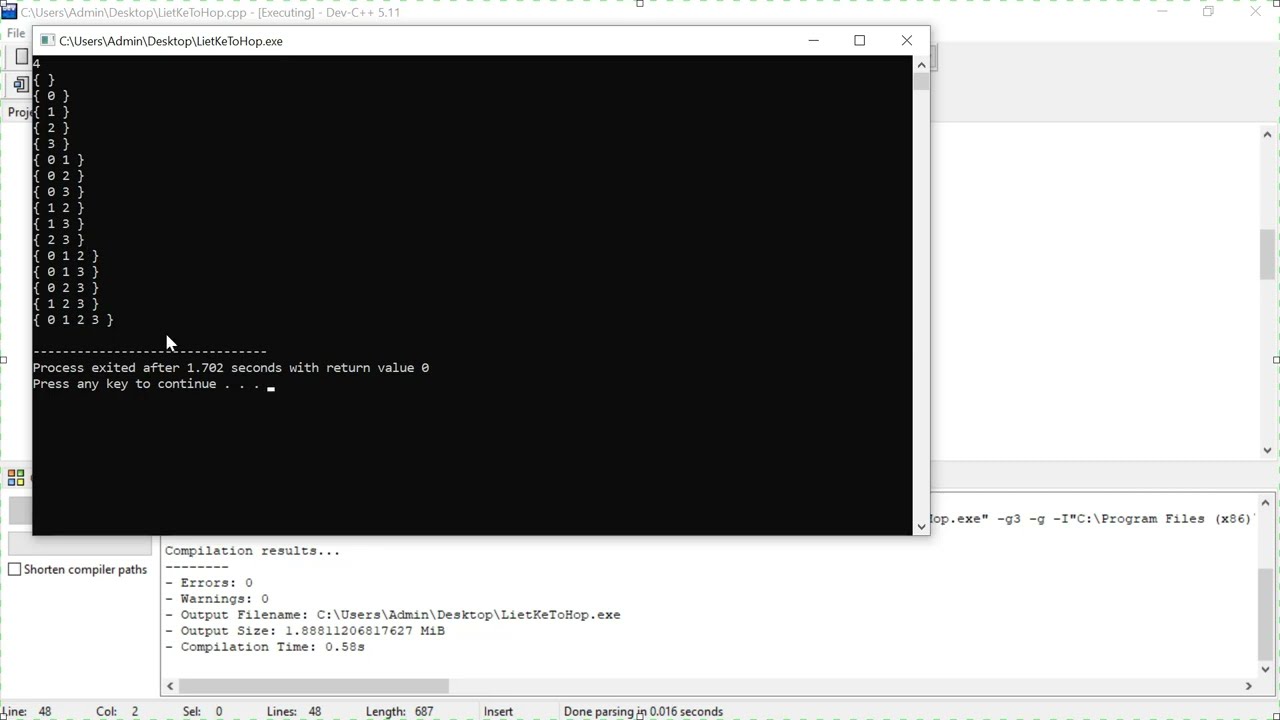
Task: Select the '- Output Size' log line
Action: click(x=304, y=631)
